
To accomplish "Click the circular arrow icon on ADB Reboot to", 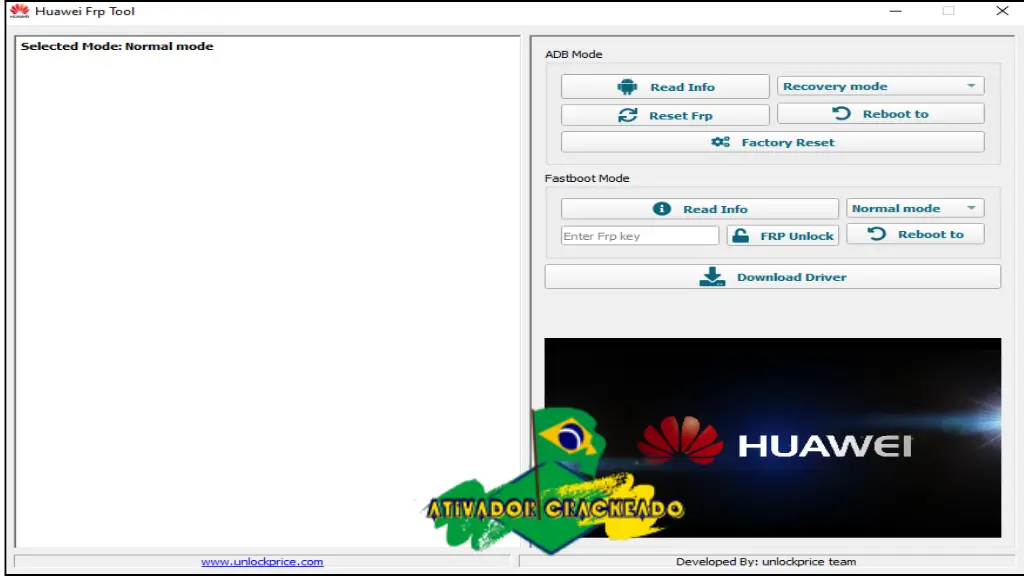I will 841,114.
